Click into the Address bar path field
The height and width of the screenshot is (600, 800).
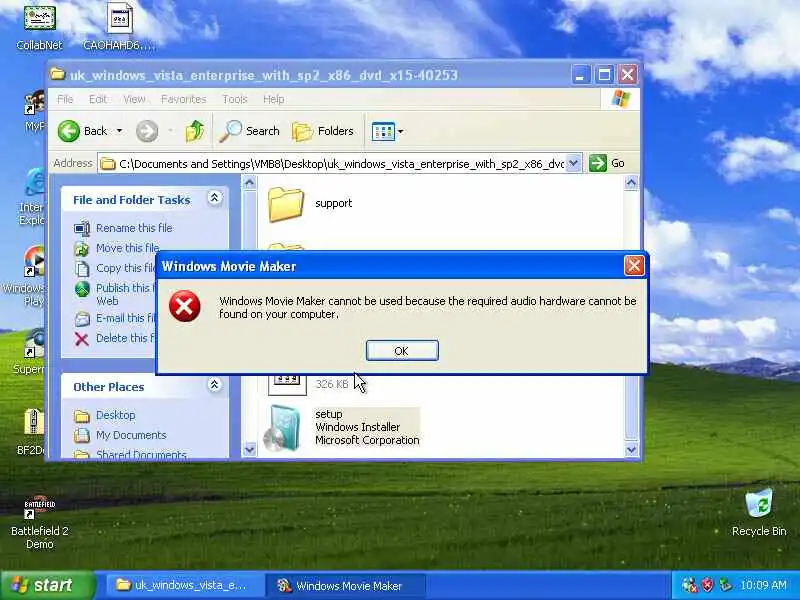pos(333,164)
